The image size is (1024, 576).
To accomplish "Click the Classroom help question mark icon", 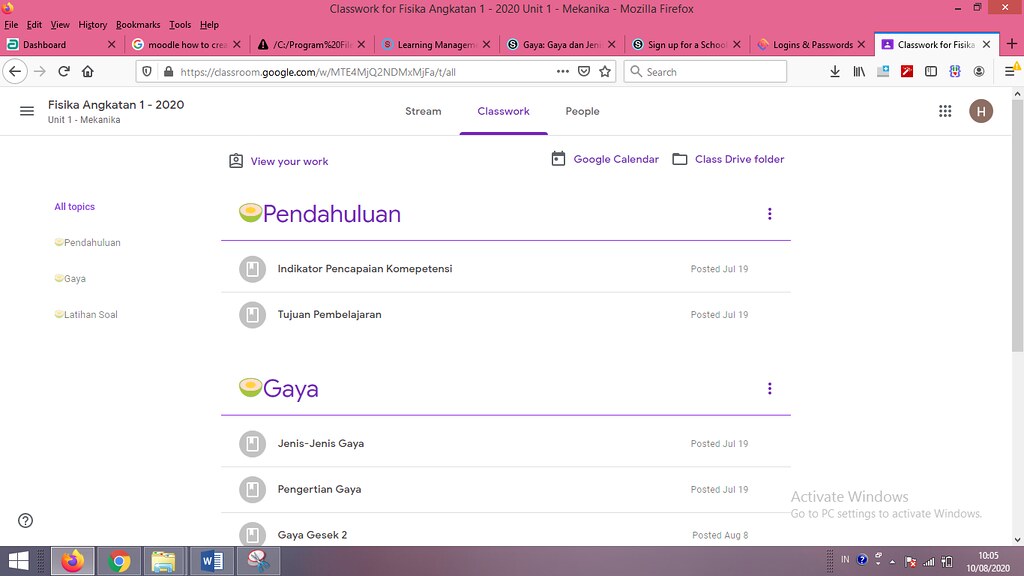I will [x=25, y=520].
